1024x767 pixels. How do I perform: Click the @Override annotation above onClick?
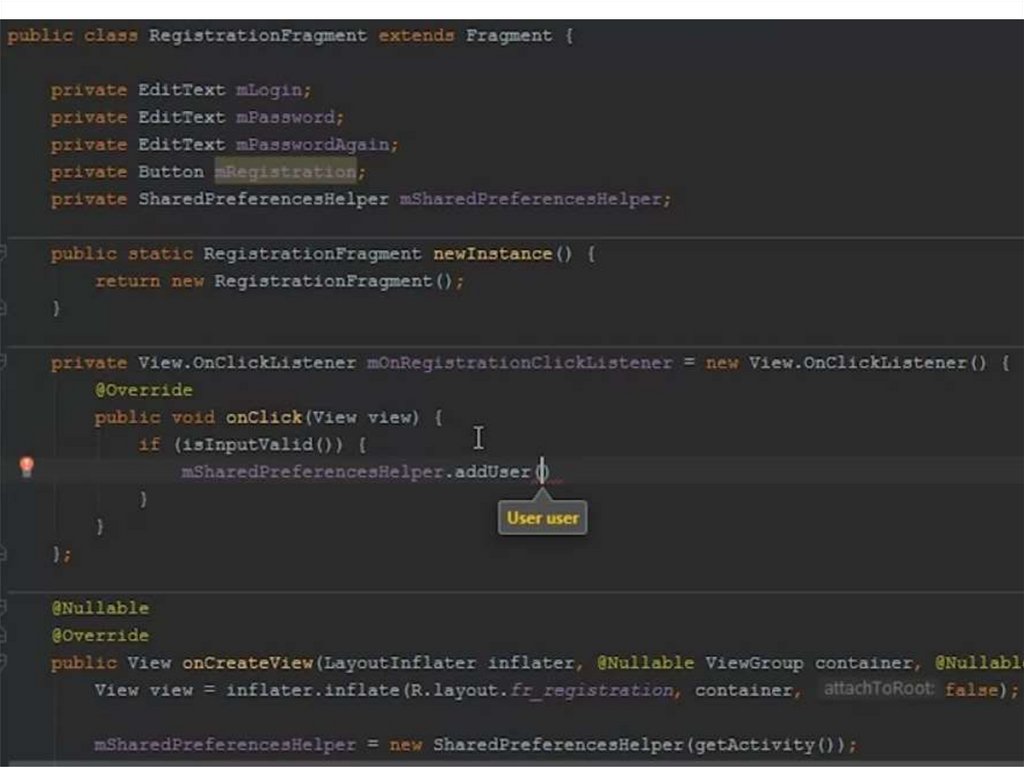pyautogui.click(x=143, y=390)
